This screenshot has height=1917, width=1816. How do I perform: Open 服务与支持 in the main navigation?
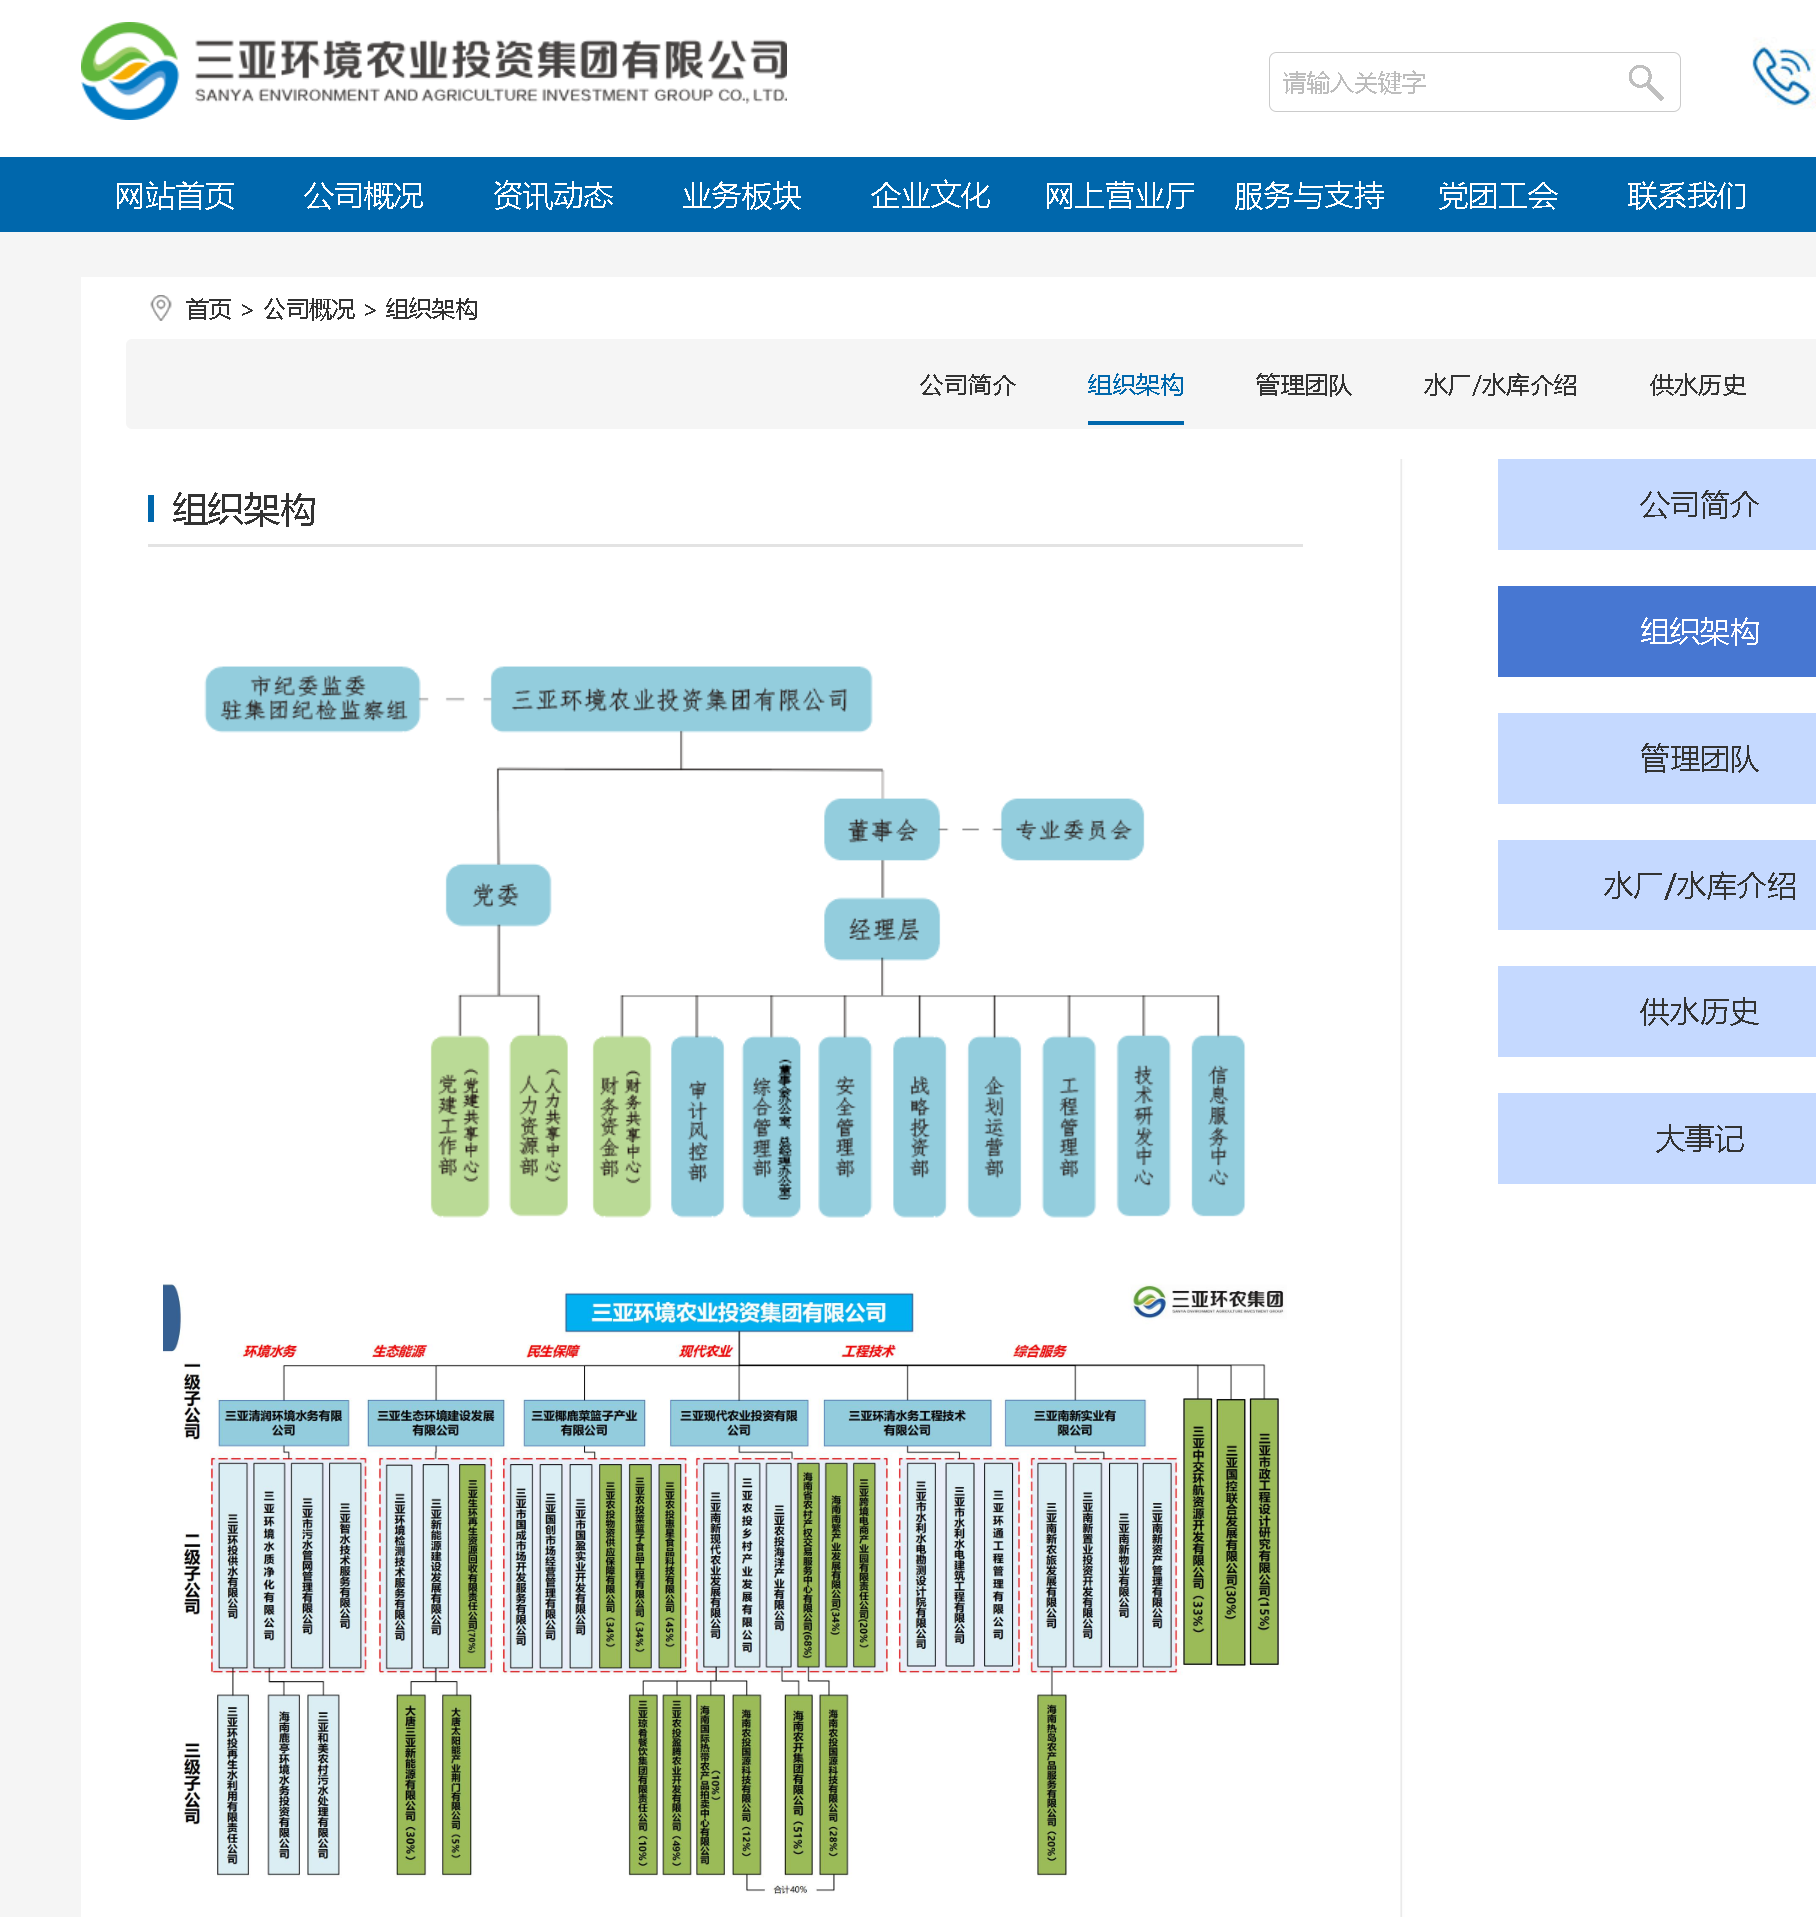(x=1309, y=195)
